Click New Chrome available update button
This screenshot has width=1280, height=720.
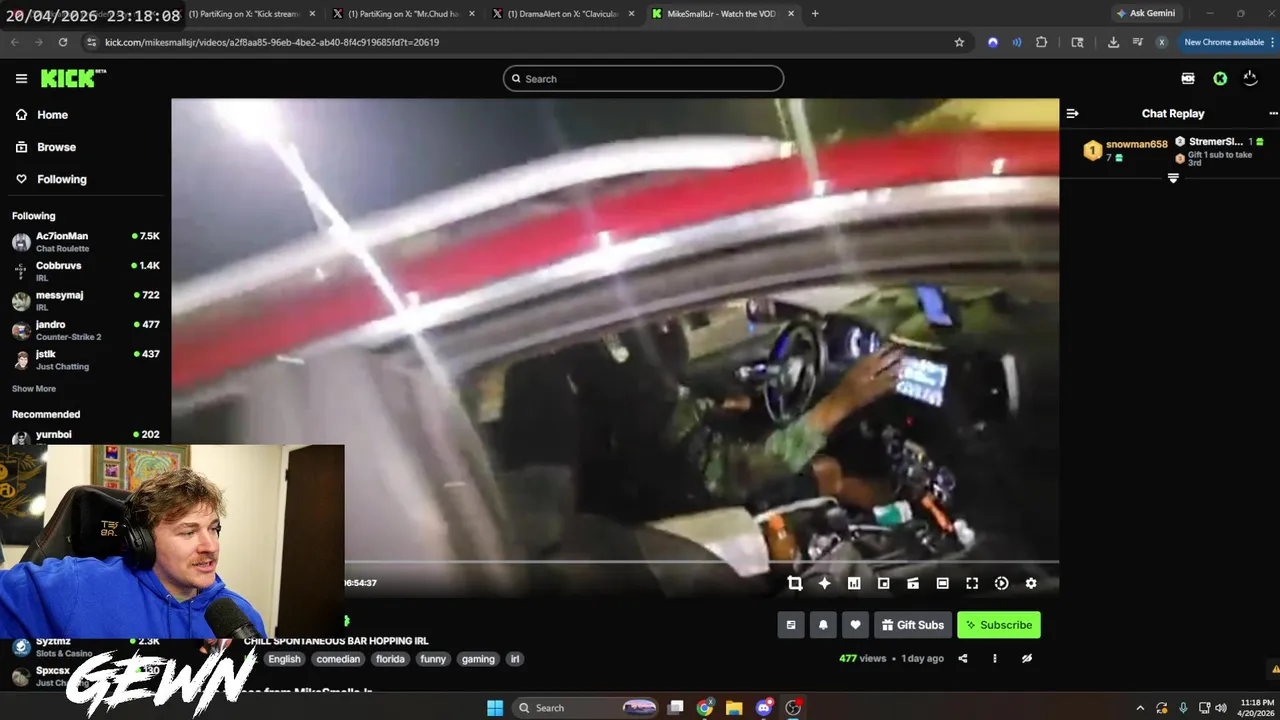point(1229,42)
